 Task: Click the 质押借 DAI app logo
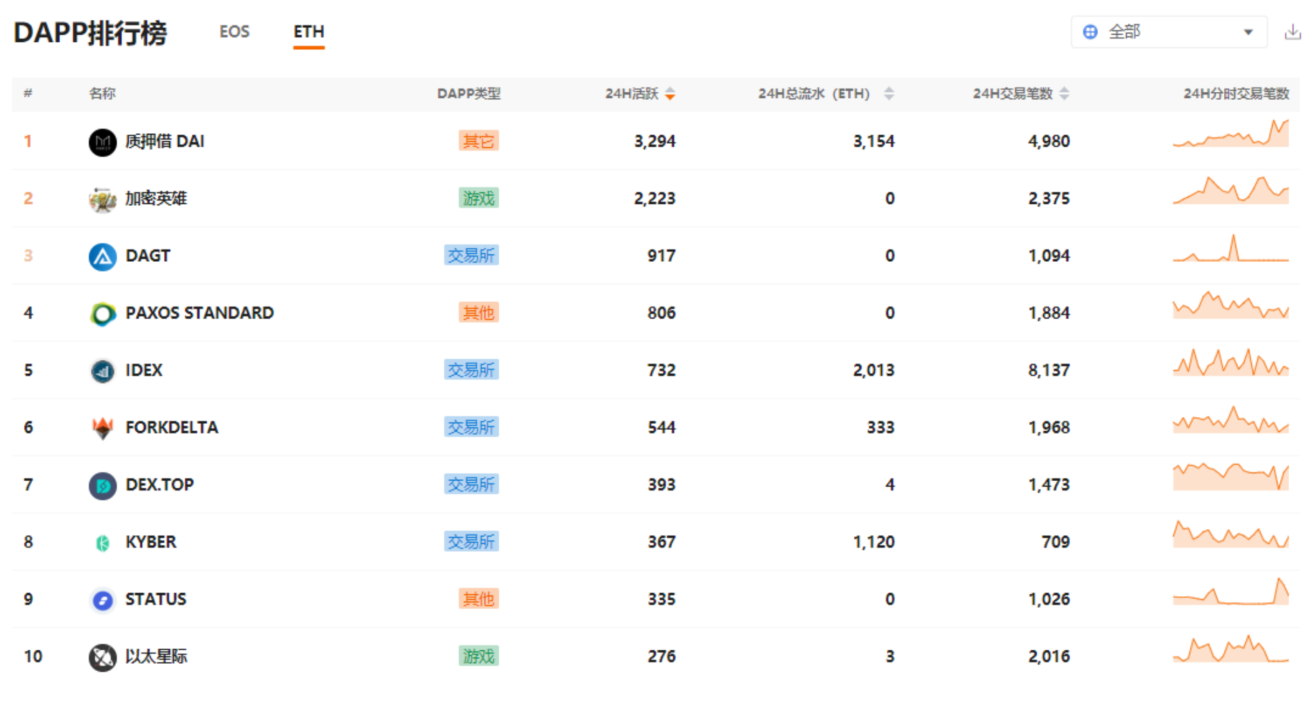tap(103, 142)
